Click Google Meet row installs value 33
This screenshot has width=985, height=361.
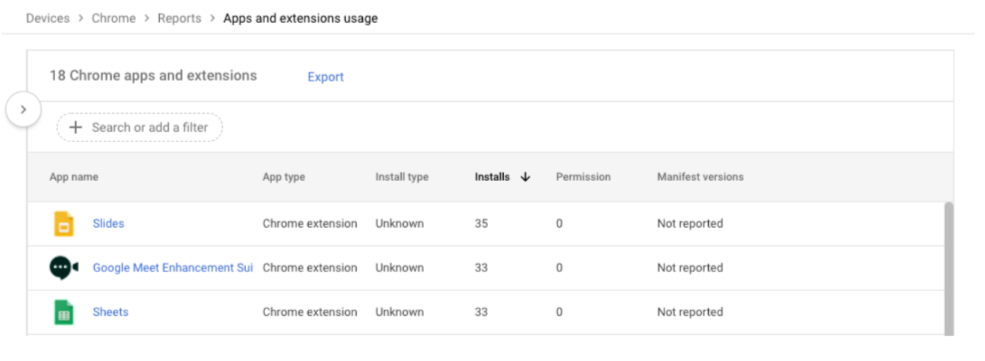point(481,268)
